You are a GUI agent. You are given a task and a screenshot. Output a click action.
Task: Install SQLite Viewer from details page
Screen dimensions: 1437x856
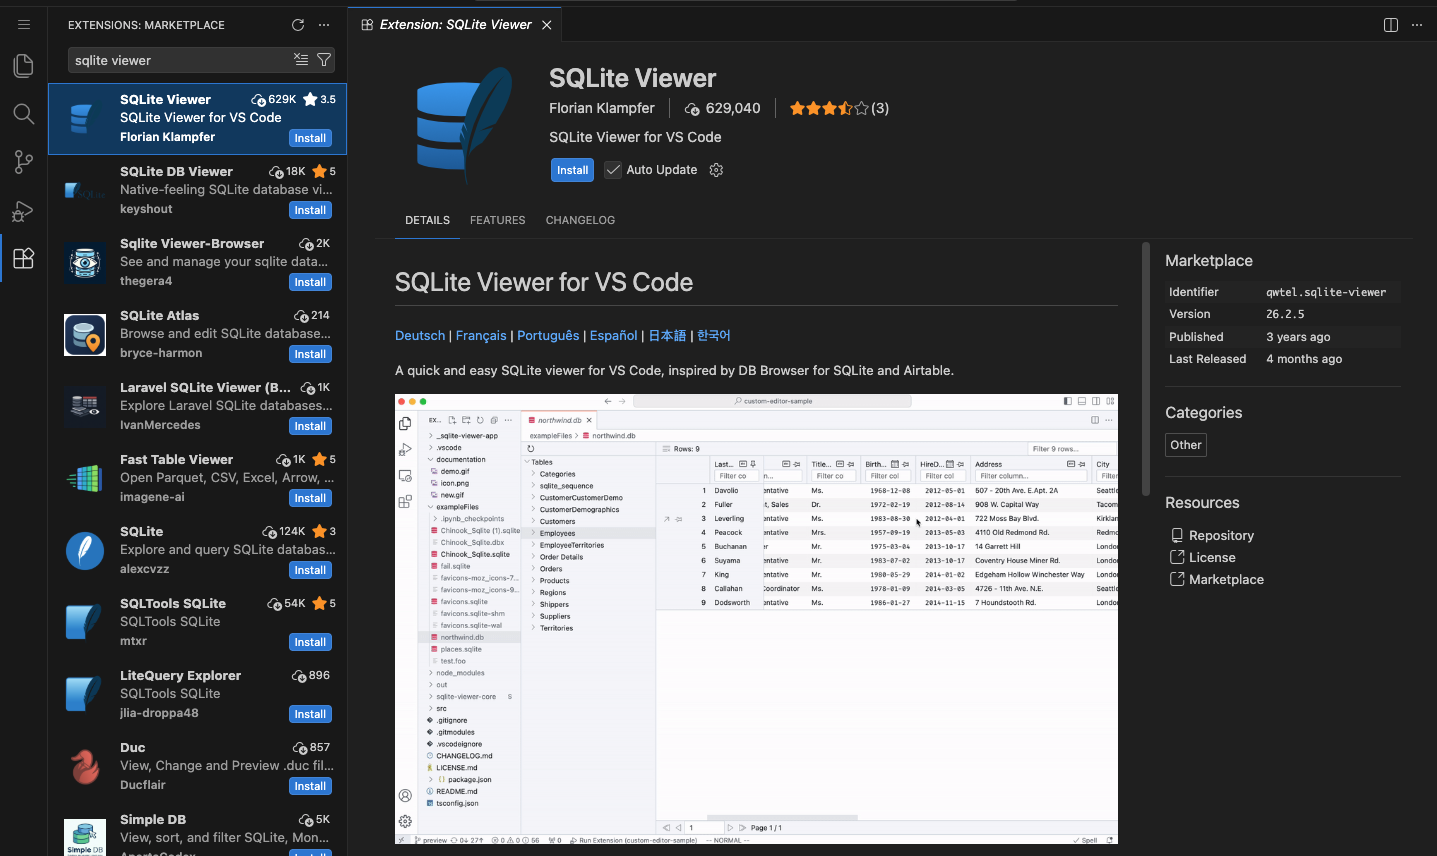coord(572,170)
